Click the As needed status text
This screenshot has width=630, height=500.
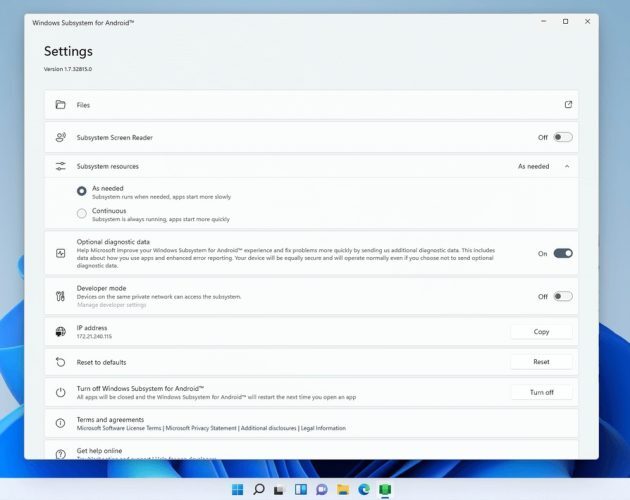pyautogui.click(x=533, y=166)
